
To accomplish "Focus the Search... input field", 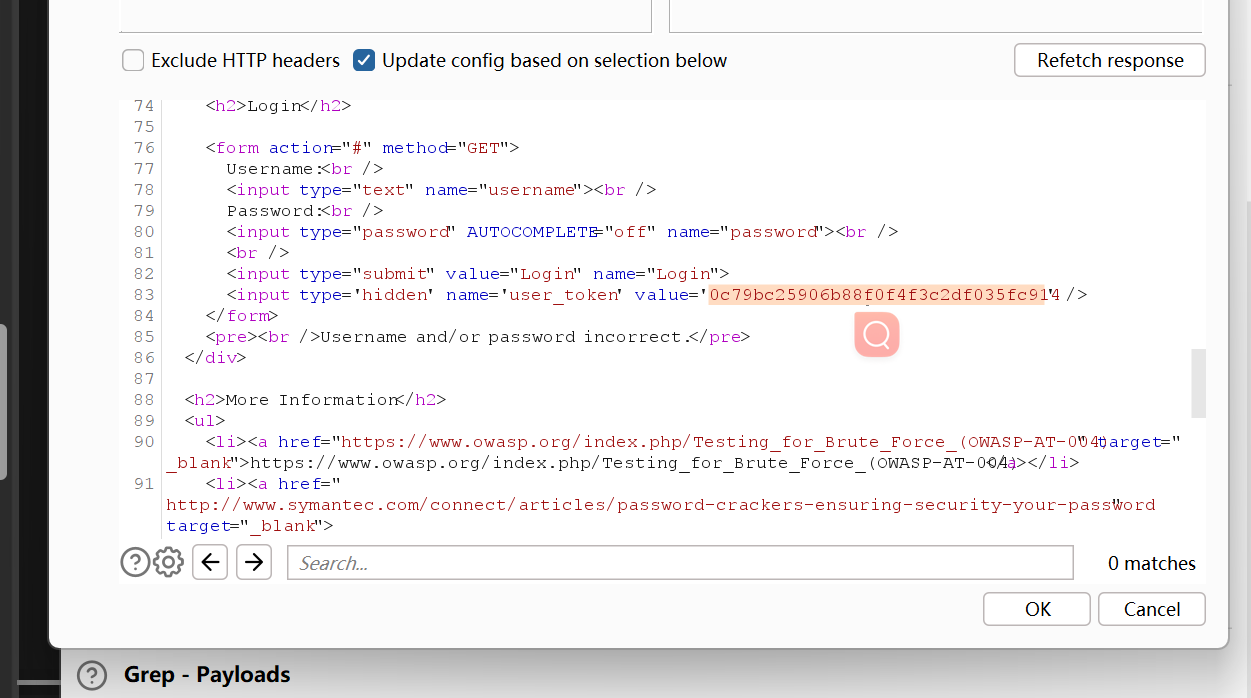I will (680, 562).
